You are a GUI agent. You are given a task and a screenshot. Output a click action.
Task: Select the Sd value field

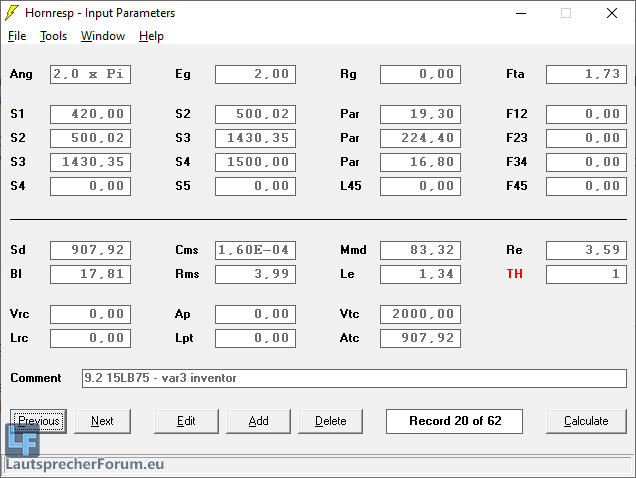coord(90,250)
